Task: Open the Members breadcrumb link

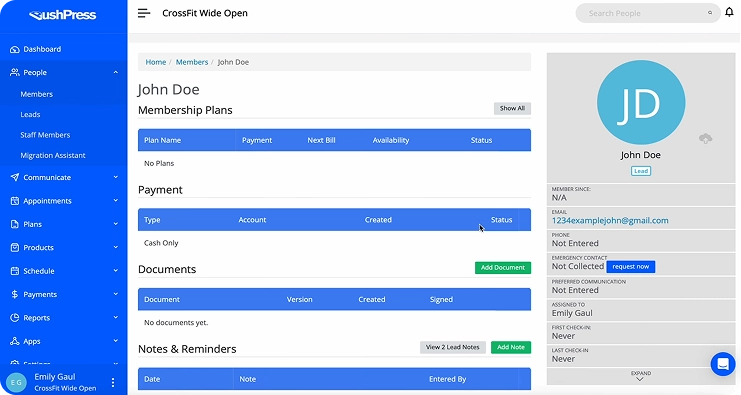Action: pyautogui.click(x=192, y=62)
